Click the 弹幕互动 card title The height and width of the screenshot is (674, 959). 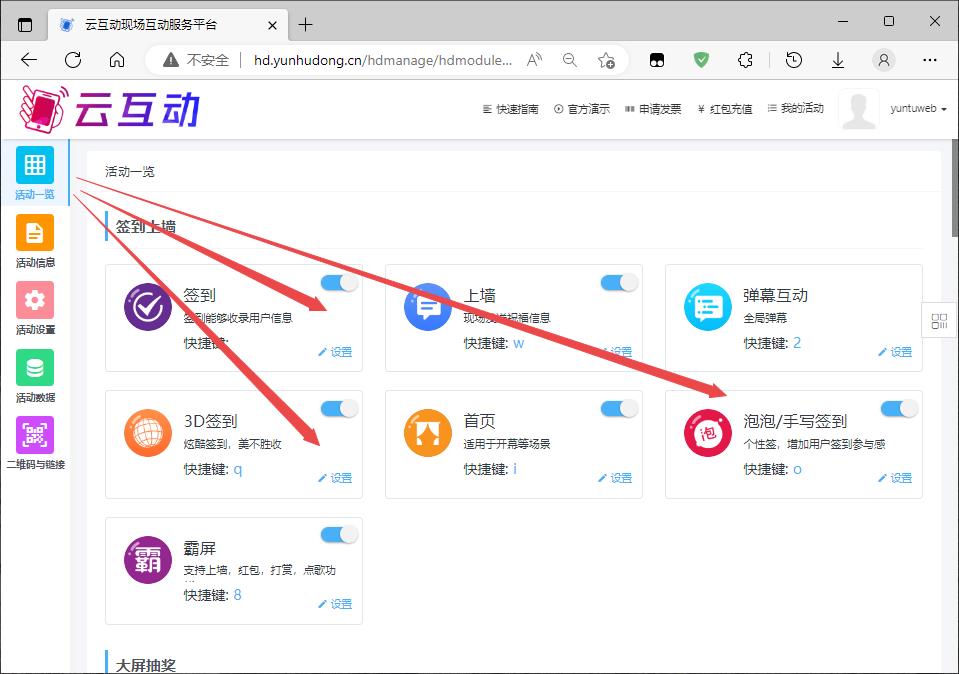click(x=776, y=295)
